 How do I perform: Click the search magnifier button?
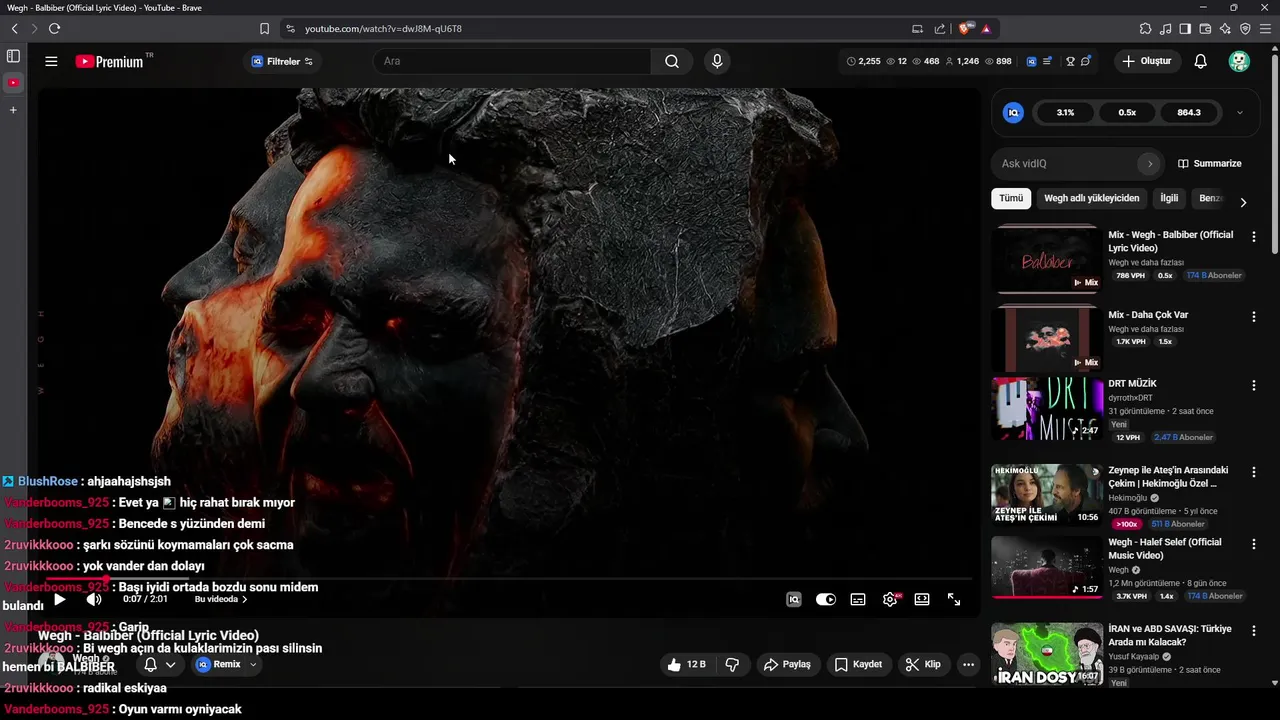(672, 61)
